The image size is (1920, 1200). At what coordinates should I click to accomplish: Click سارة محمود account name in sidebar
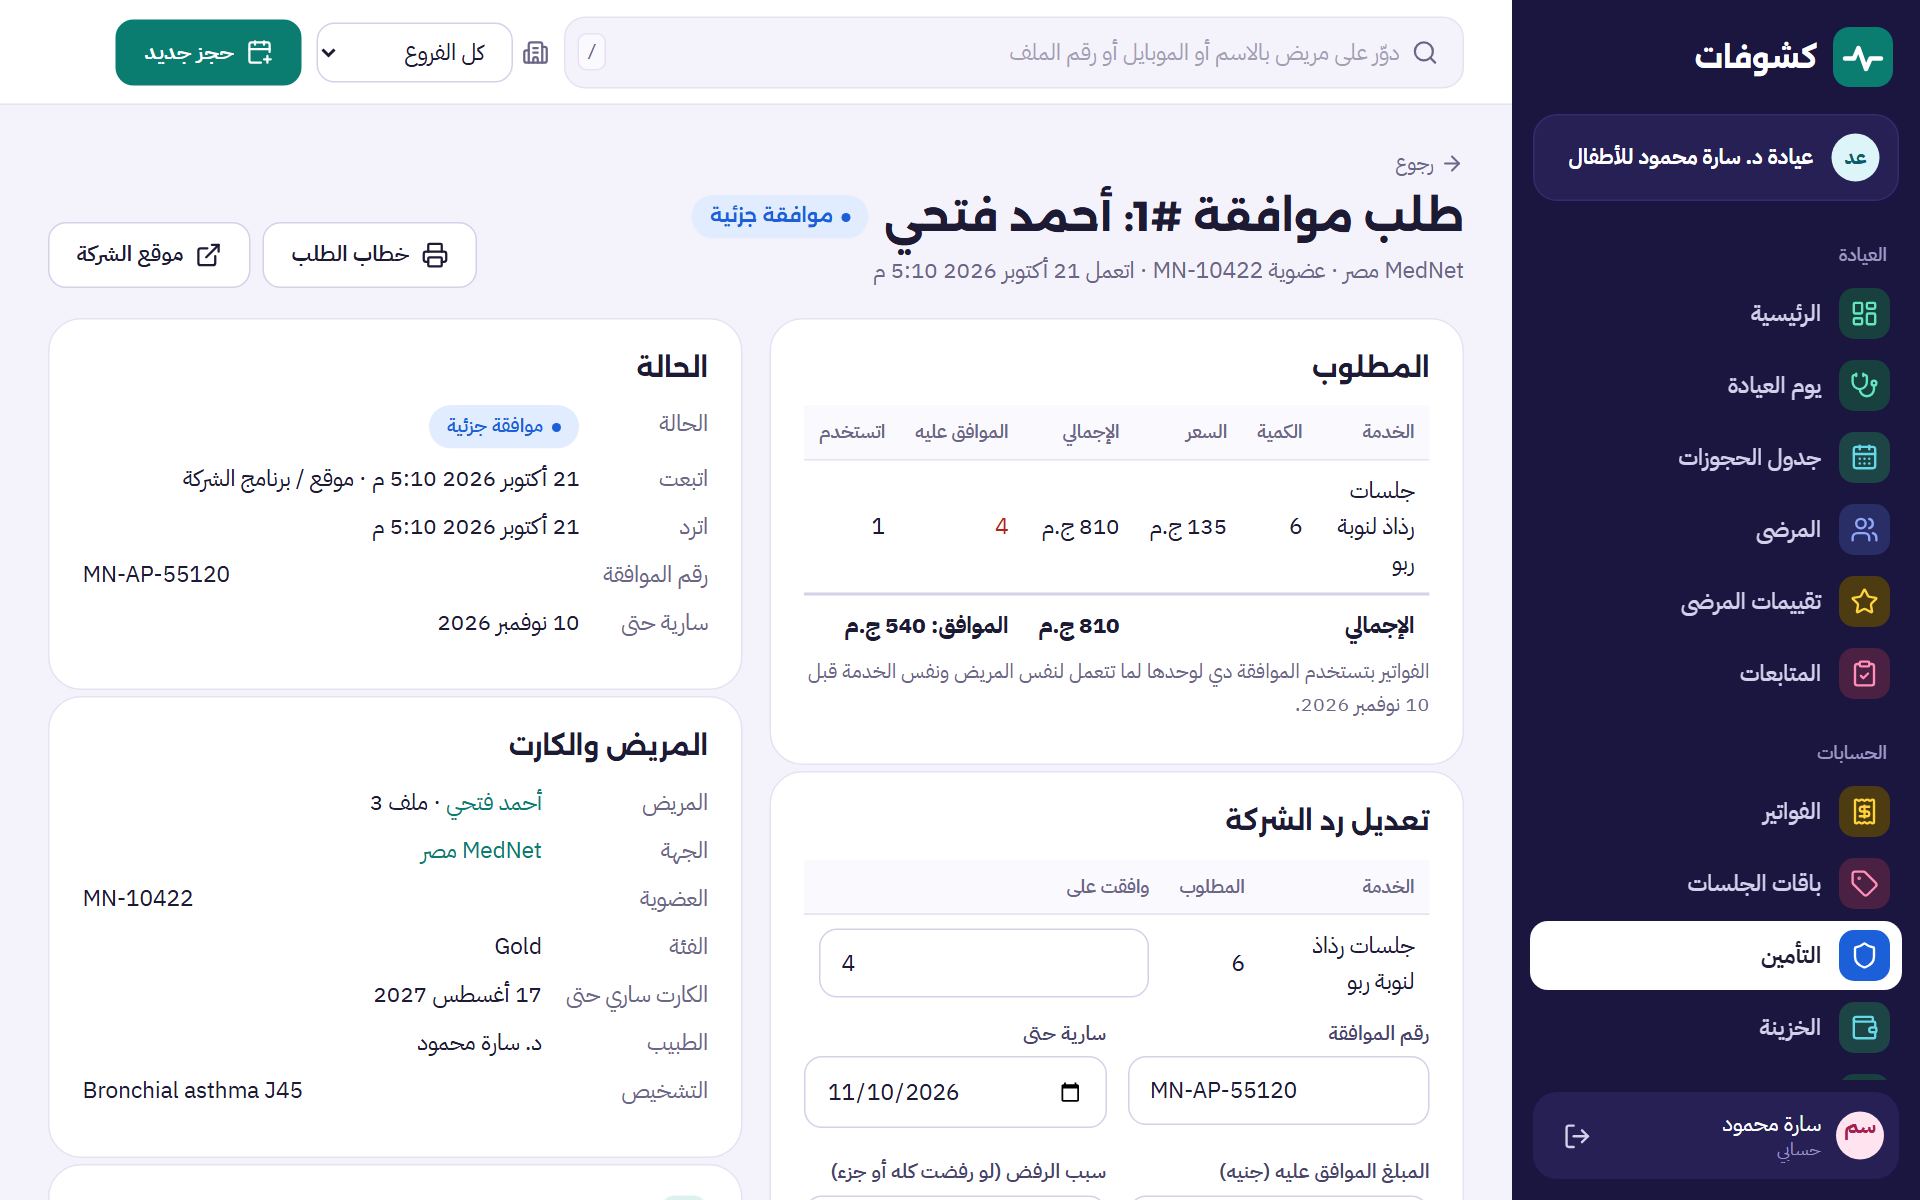pyautogui.click(x=1771, y=1125)
